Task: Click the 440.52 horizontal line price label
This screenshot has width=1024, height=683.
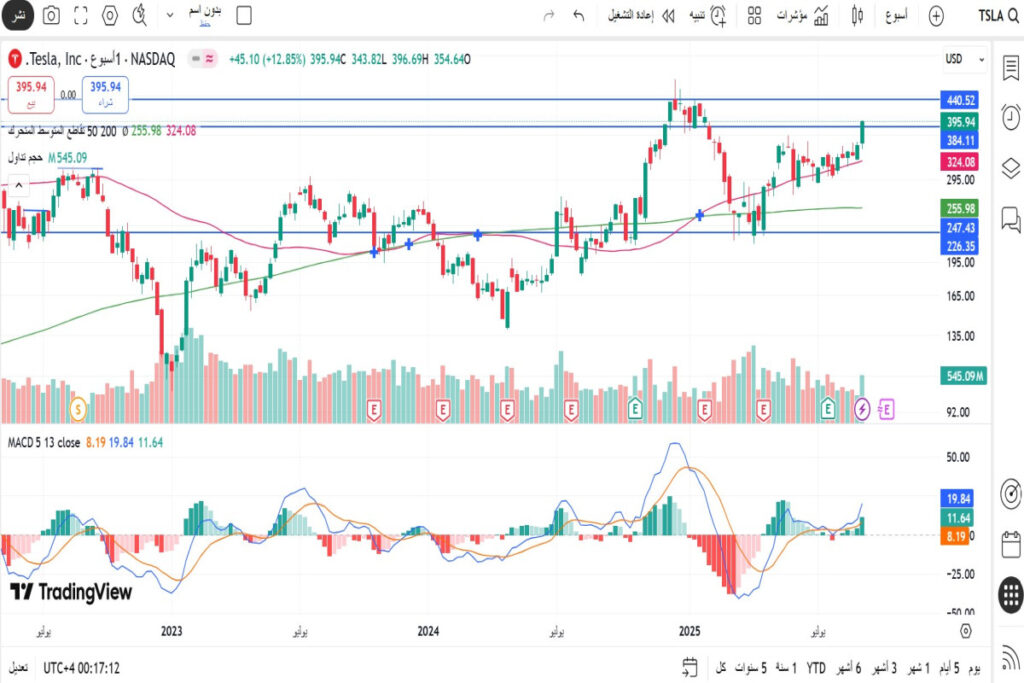Action: click(x=961, y=100)
